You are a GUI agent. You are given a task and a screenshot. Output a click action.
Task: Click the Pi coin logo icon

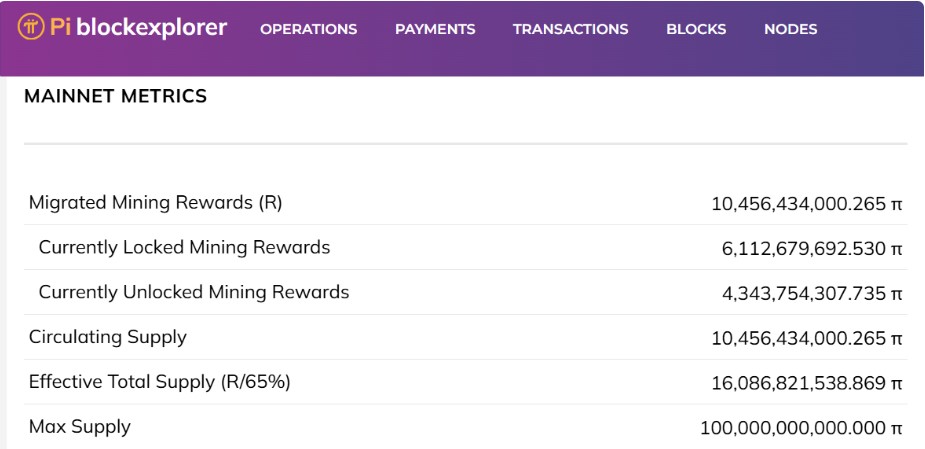tap(31, 27)
